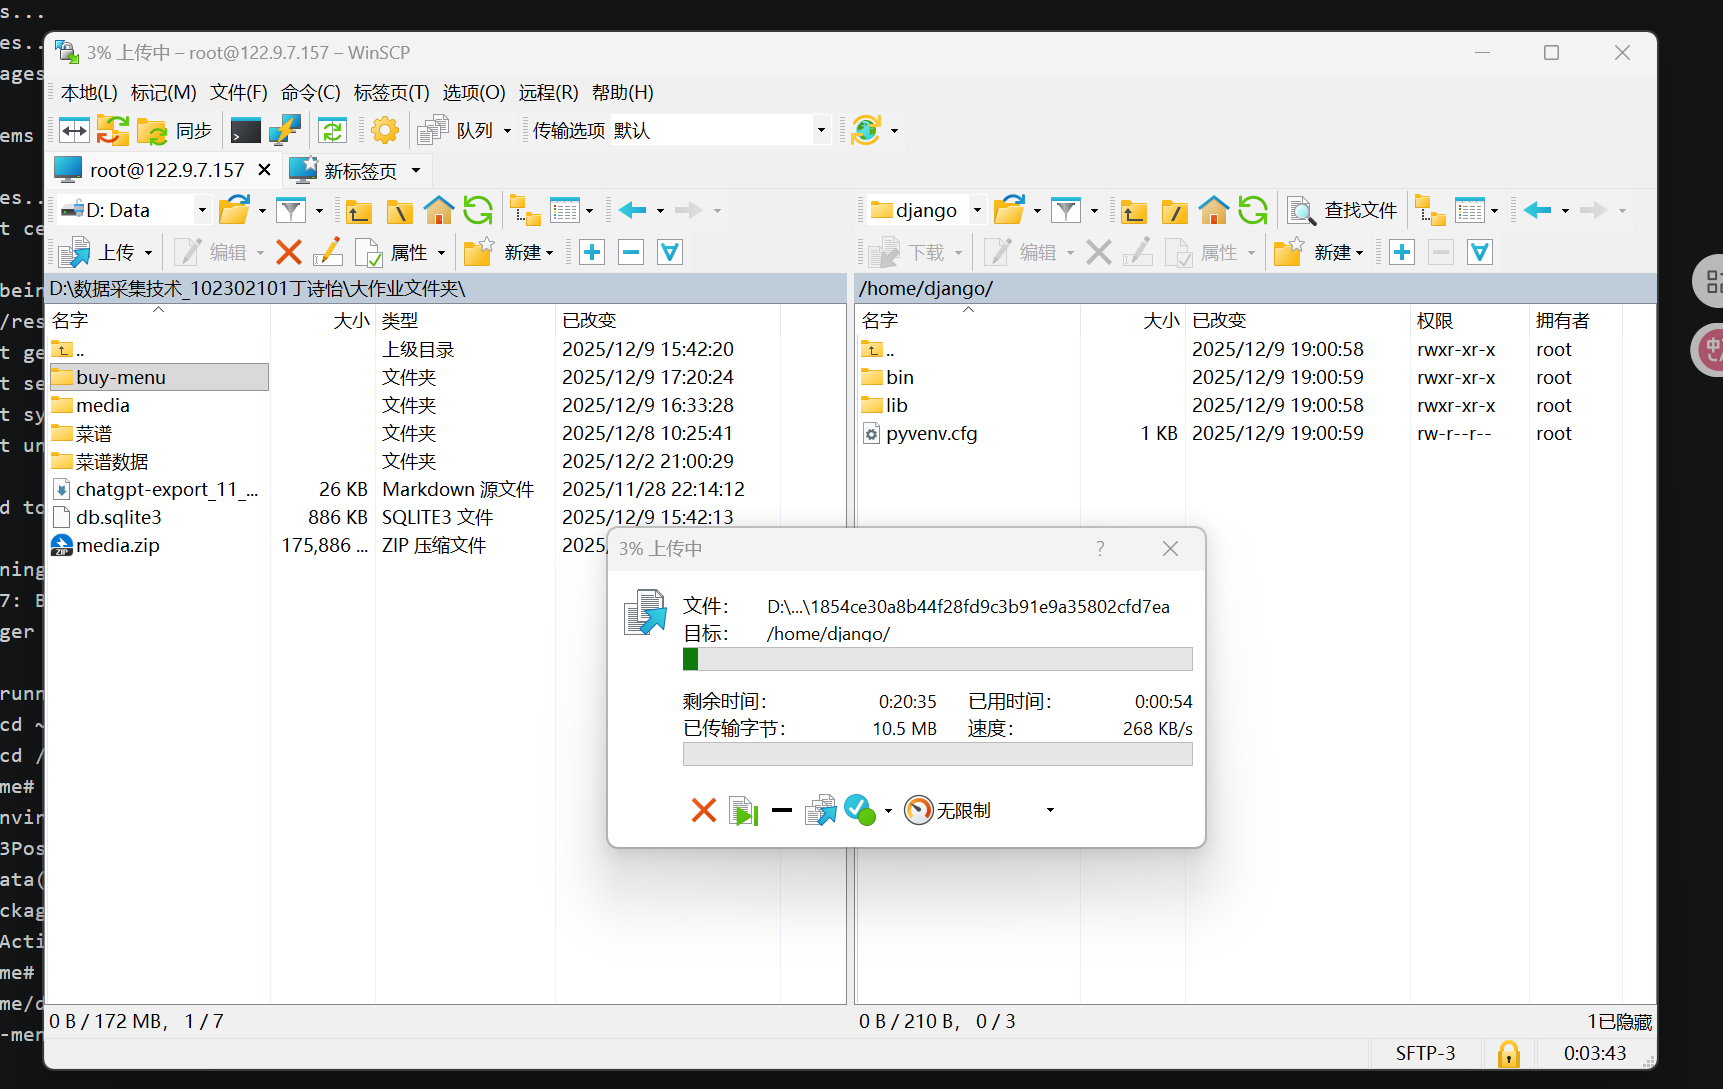This screenshot has width=1723, height=1089.
Task: Cancel the upload with the red X
Action: pos(704,810)
